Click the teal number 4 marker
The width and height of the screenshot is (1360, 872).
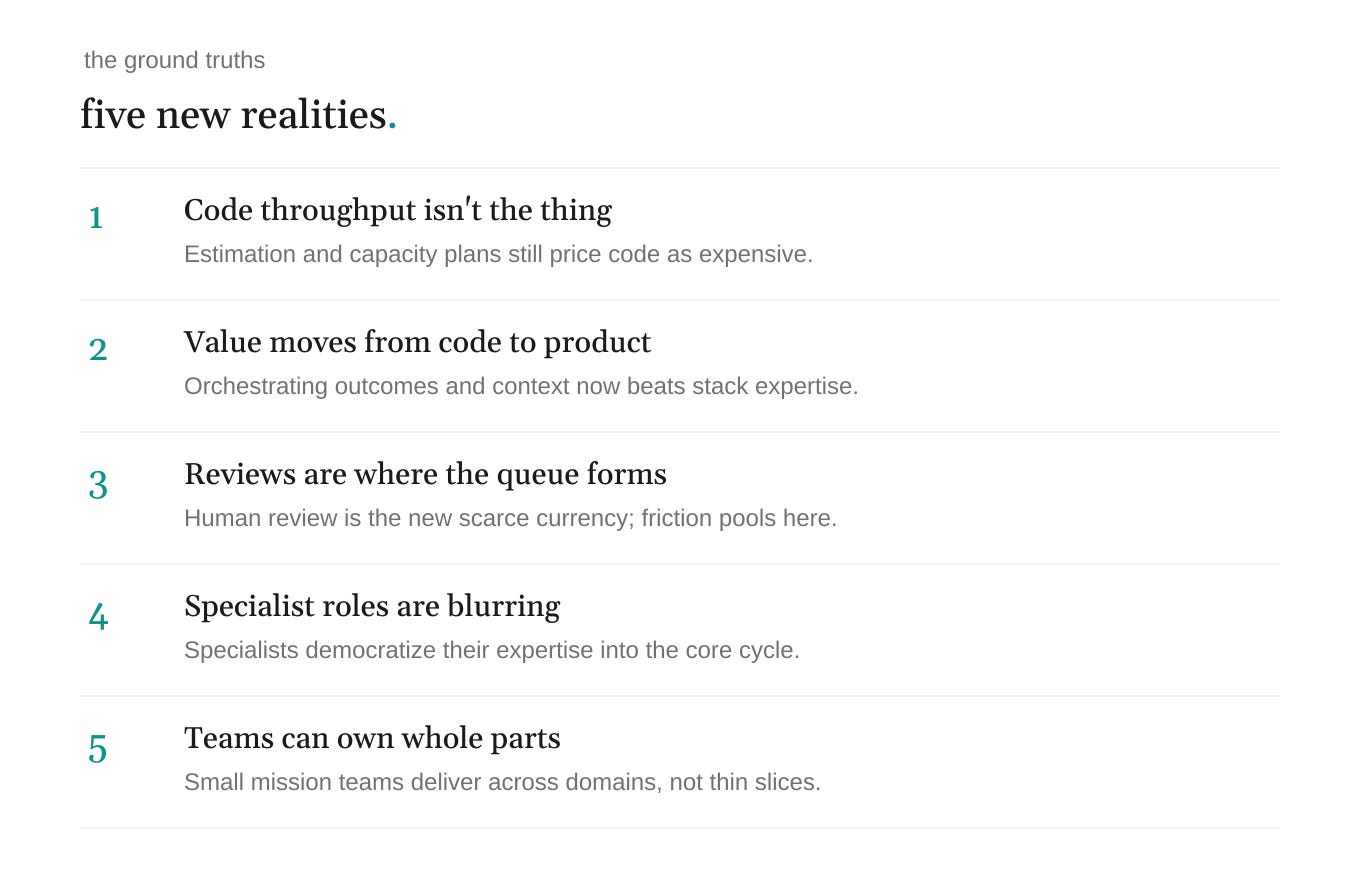point(98,617)
